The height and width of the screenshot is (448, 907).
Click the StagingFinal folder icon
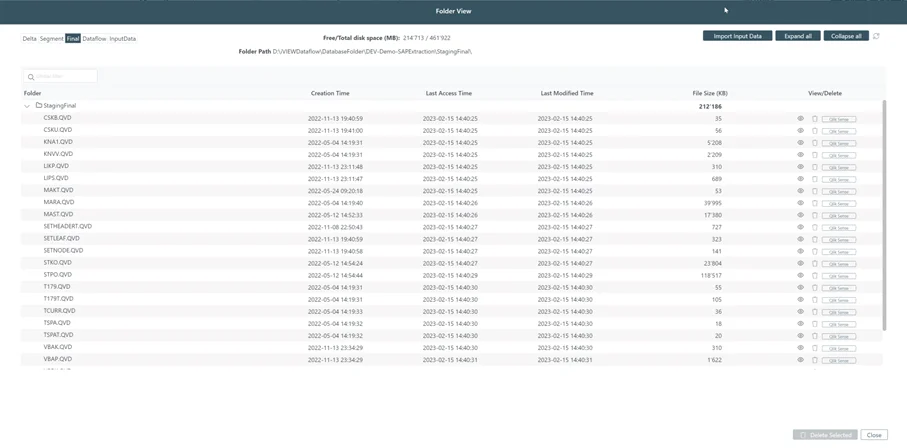click(x=39, y=105)
